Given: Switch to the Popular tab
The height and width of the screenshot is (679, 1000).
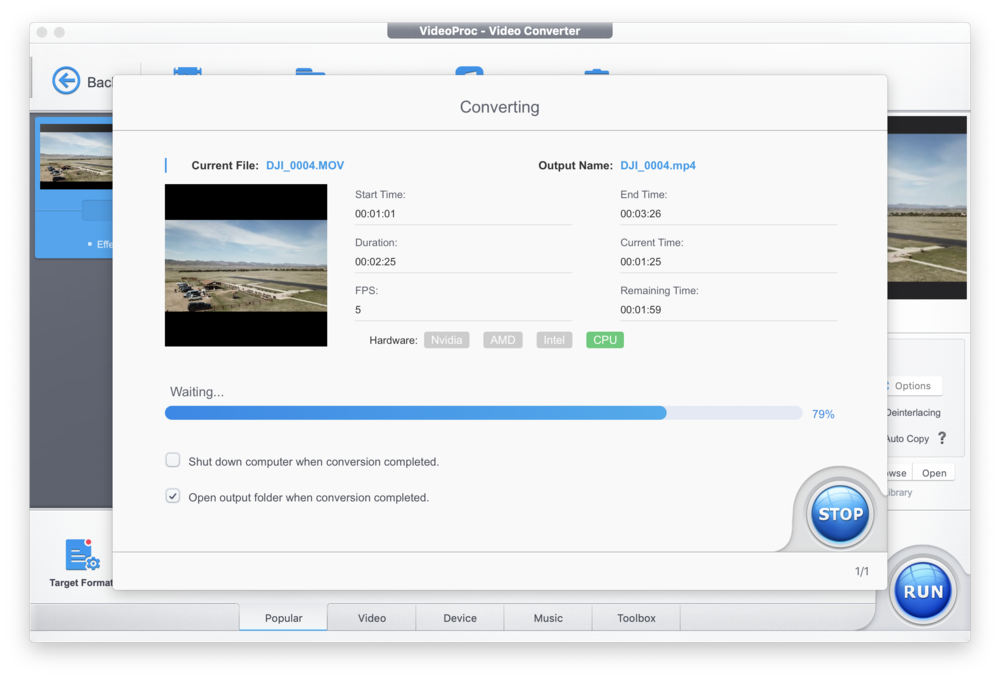Looking at the screenshot, I should 284,618.
